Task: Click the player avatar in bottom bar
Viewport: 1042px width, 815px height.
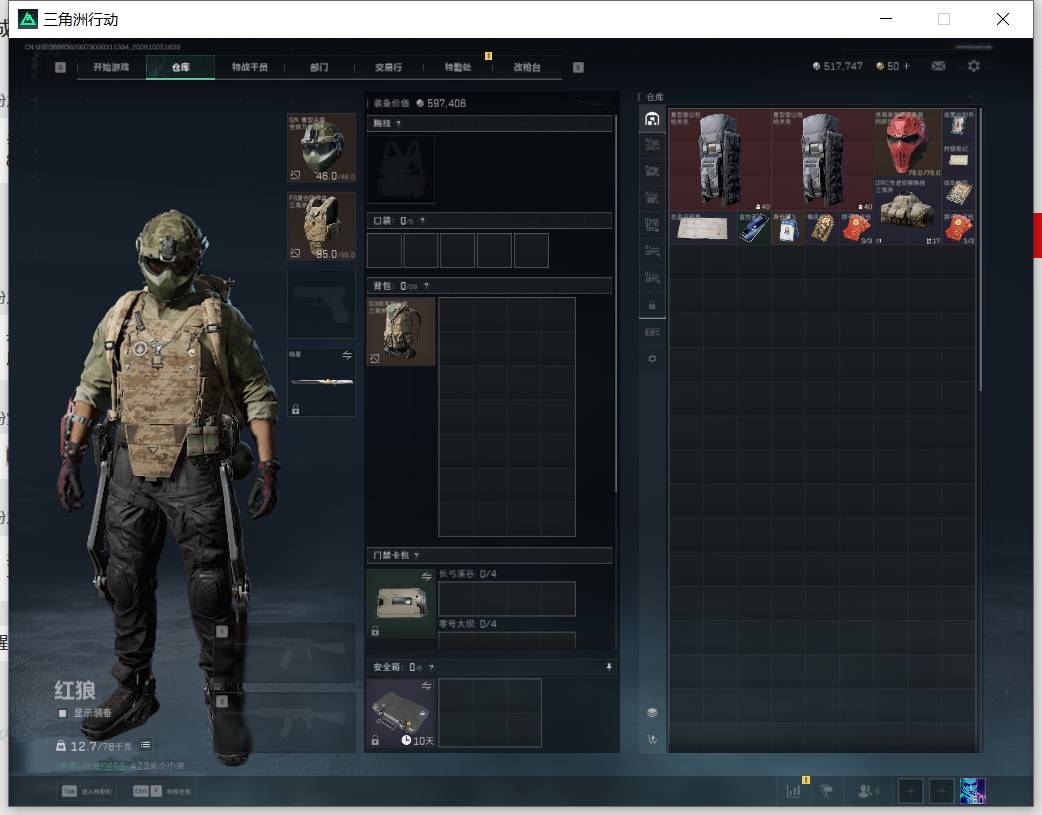Action: pos(973,791)
